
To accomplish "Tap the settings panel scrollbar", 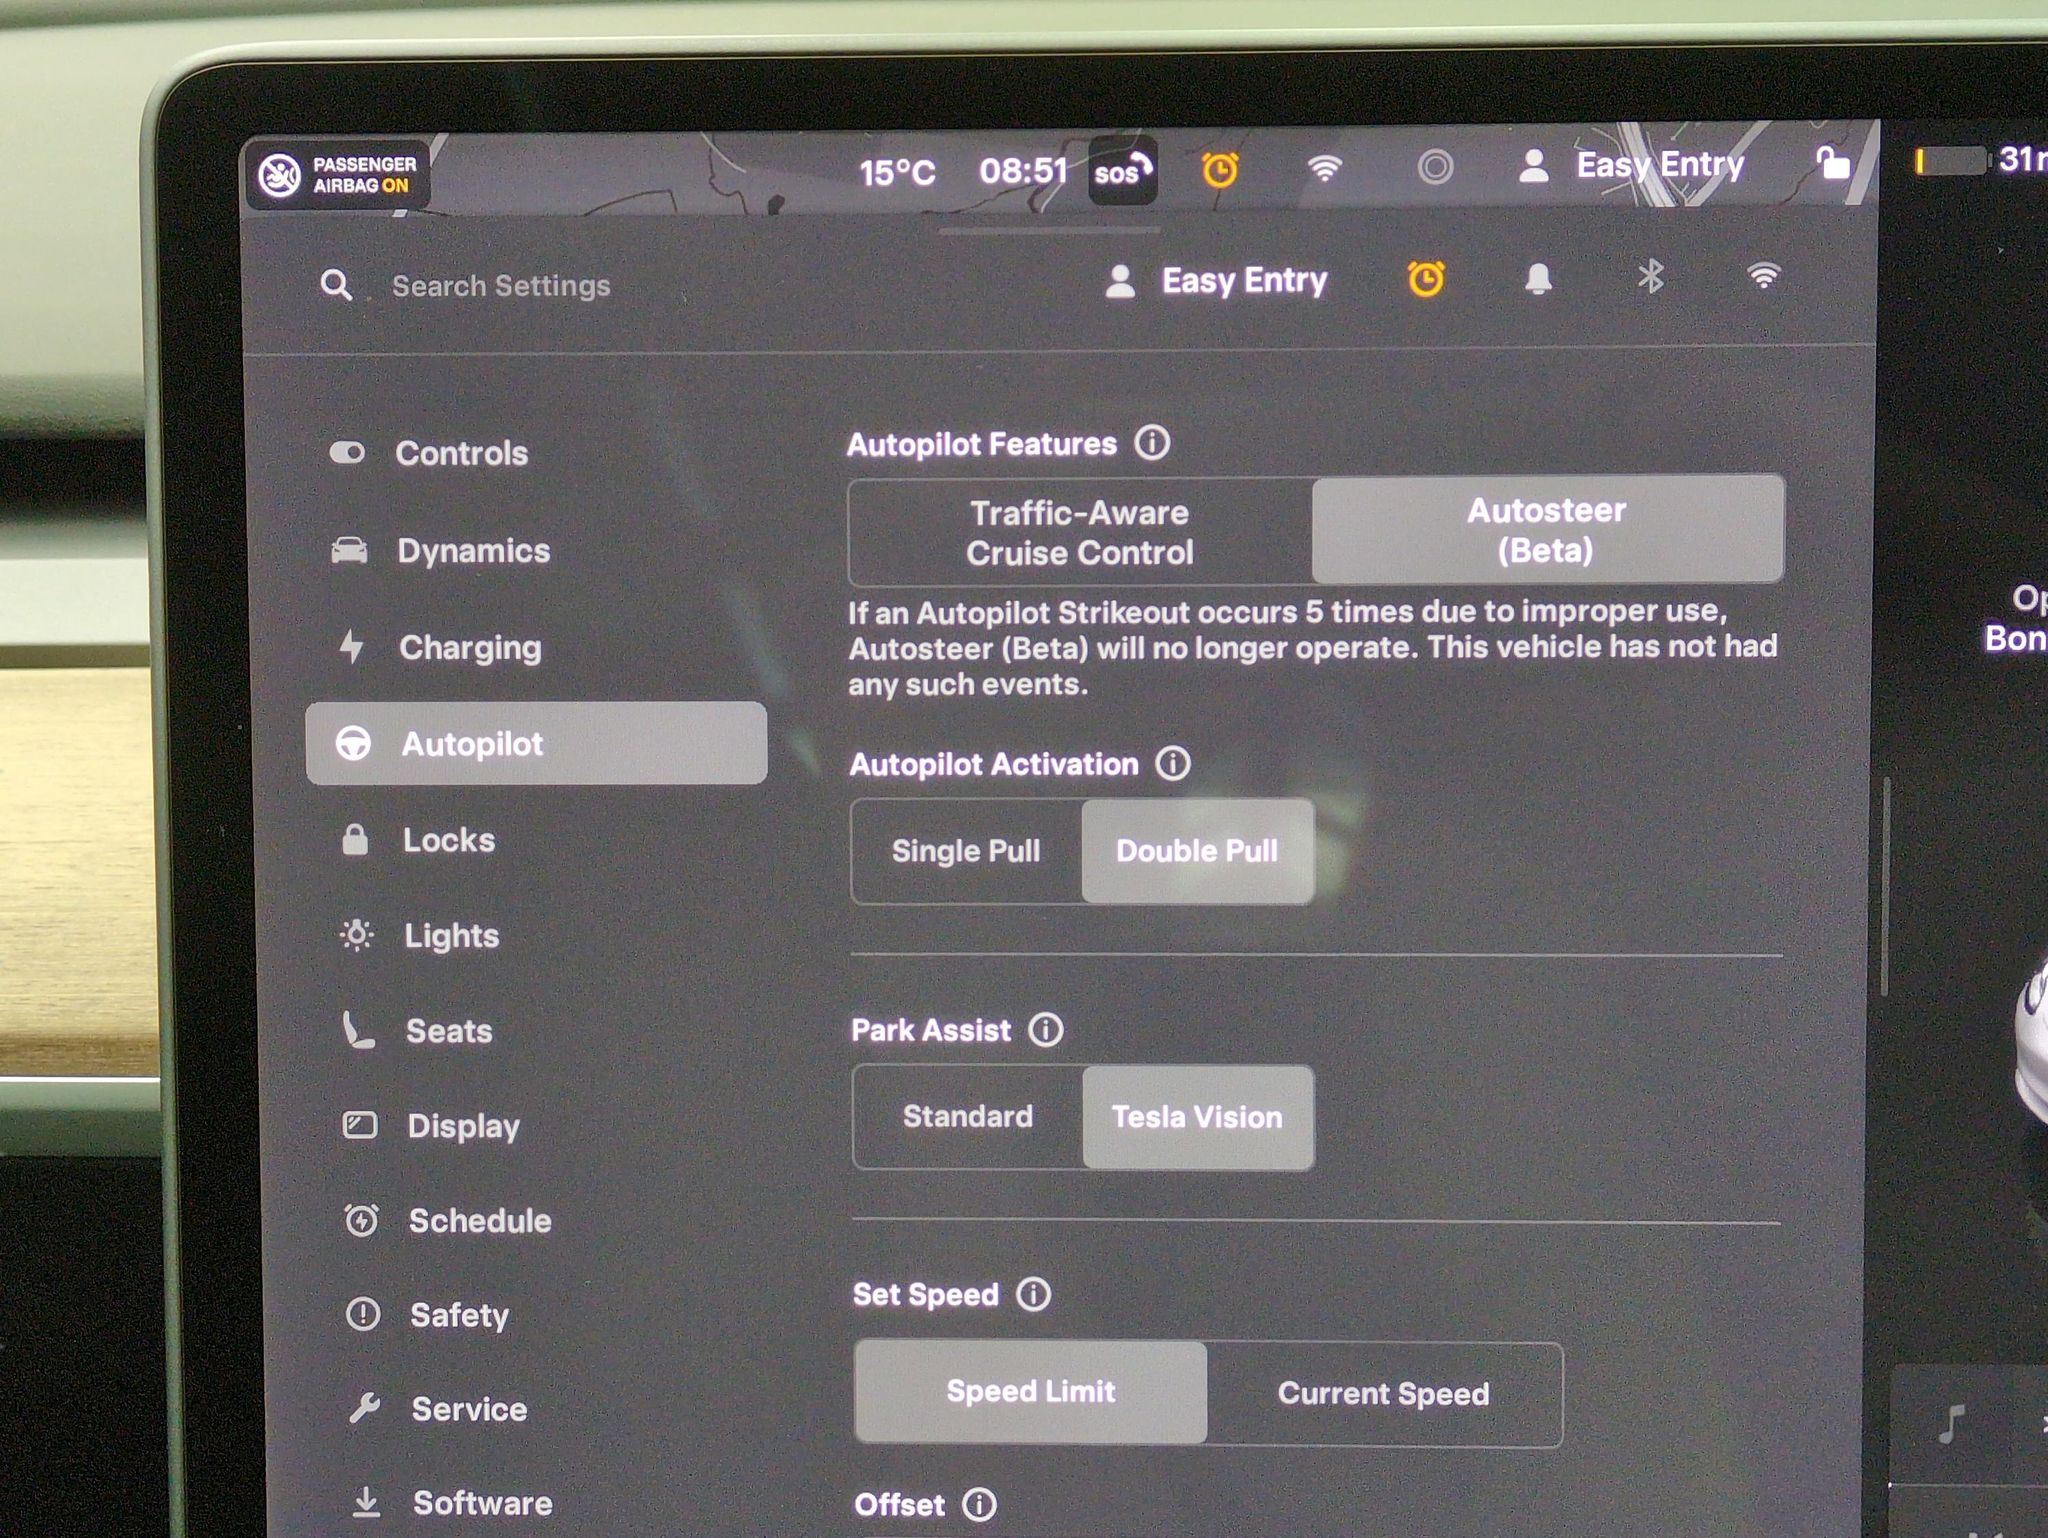I will pos(1886,886).
